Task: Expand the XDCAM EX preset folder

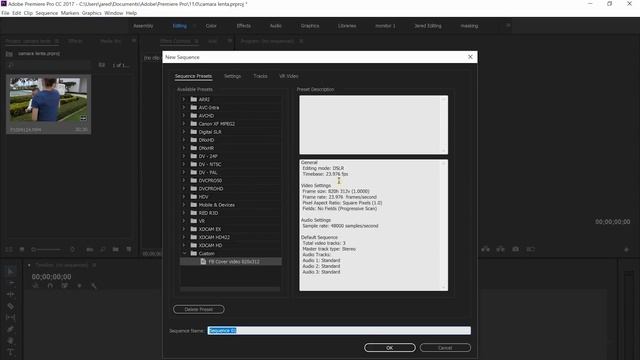Action: coord(184,229)
